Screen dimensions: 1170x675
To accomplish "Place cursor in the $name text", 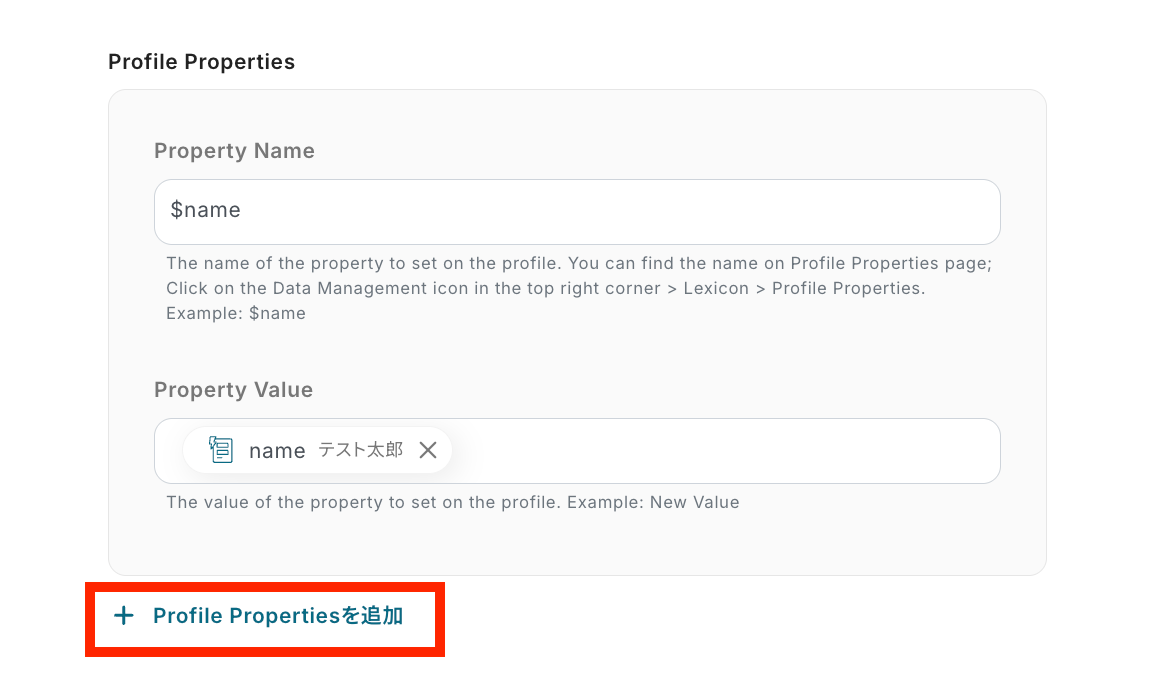I will click(206, 210).
